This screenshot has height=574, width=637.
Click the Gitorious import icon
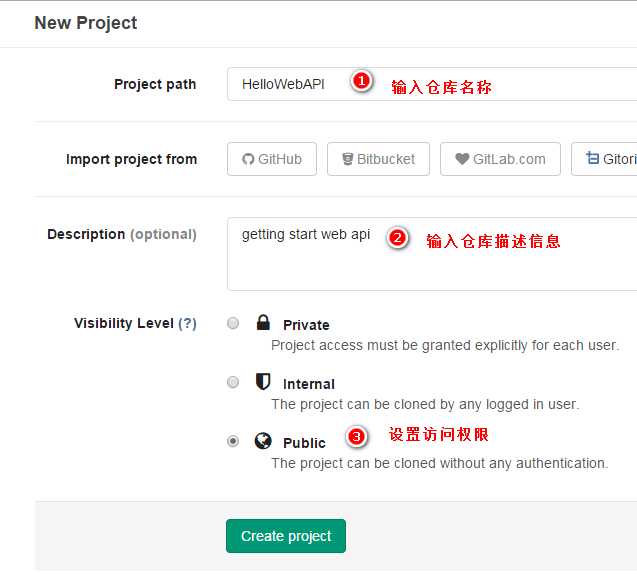click(x=592, y=158)
